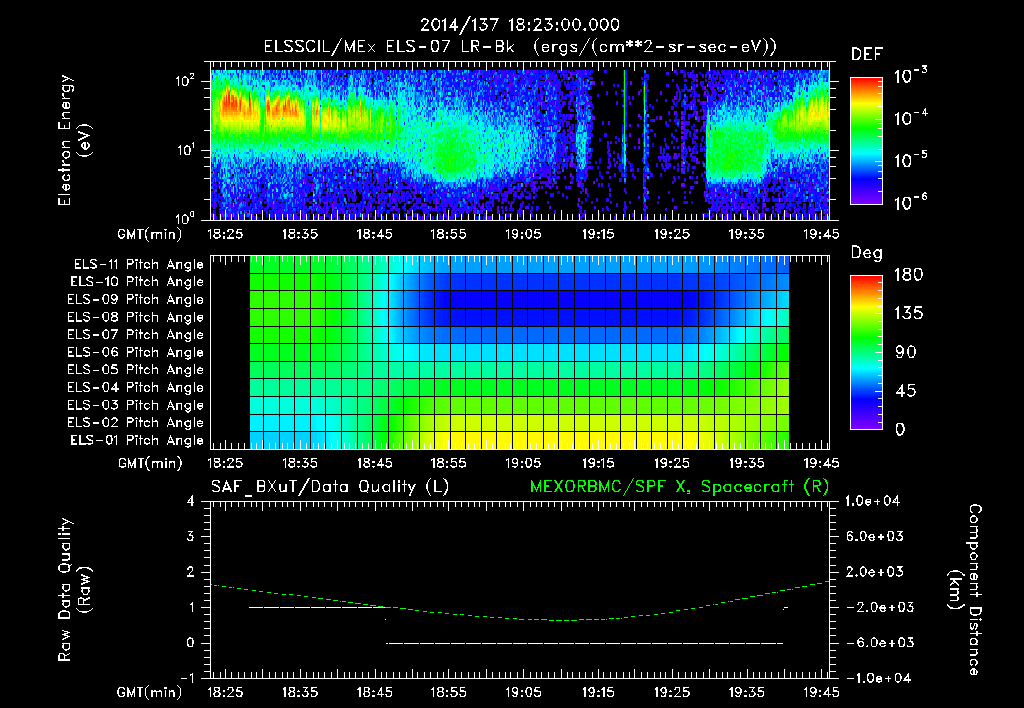Click the 18:45 tick label under bottom panel
This screenshot has height=708, width=1024.
coord(374,692)
